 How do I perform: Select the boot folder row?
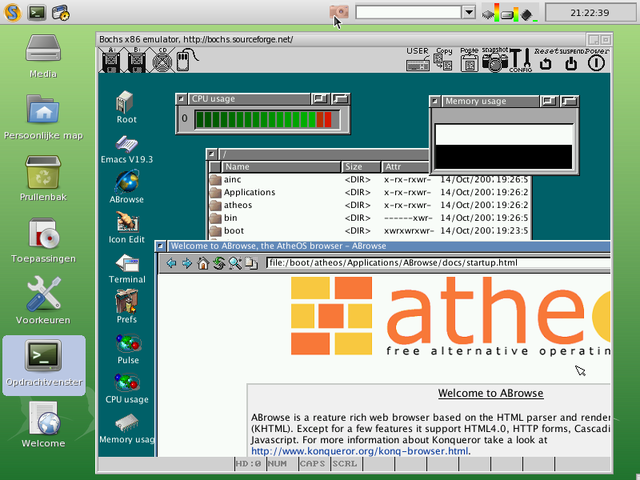coord(369,231)
